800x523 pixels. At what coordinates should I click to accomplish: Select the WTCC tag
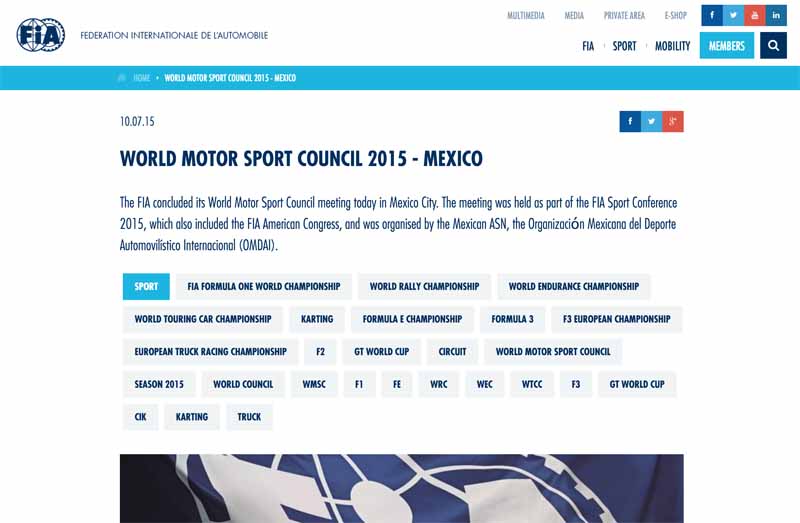tap(532, 384)
